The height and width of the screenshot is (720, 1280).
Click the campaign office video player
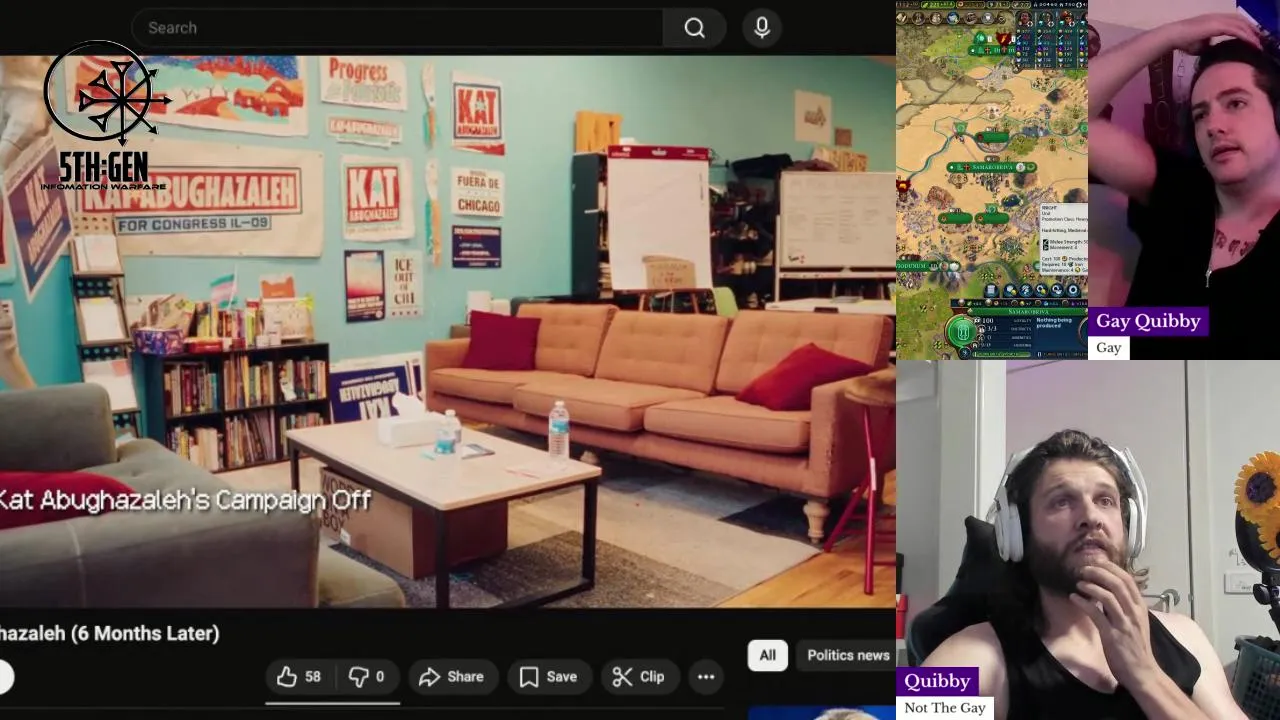coord(448,331)
